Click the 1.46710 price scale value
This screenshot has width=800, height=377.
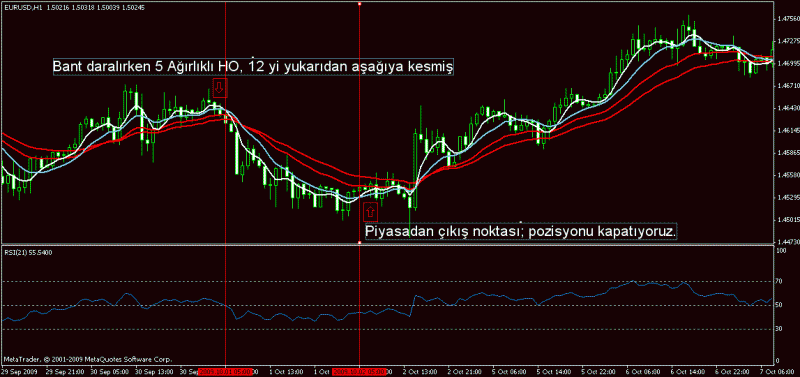pos(787,85)
